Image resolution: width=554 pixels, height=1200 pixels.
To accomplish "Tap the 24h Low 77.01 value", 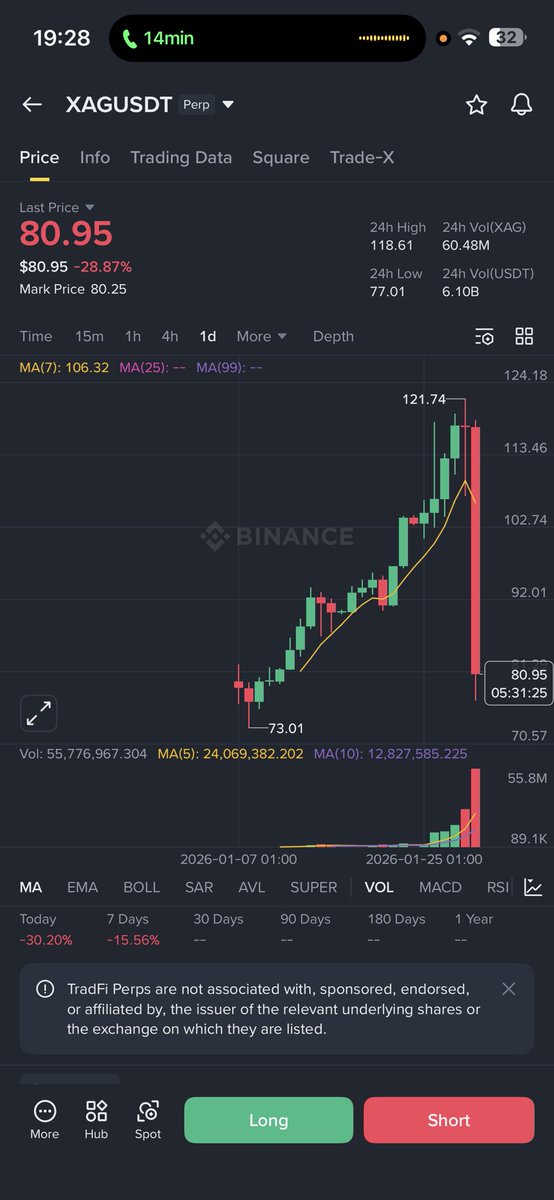I will click(x=388, y=291).
